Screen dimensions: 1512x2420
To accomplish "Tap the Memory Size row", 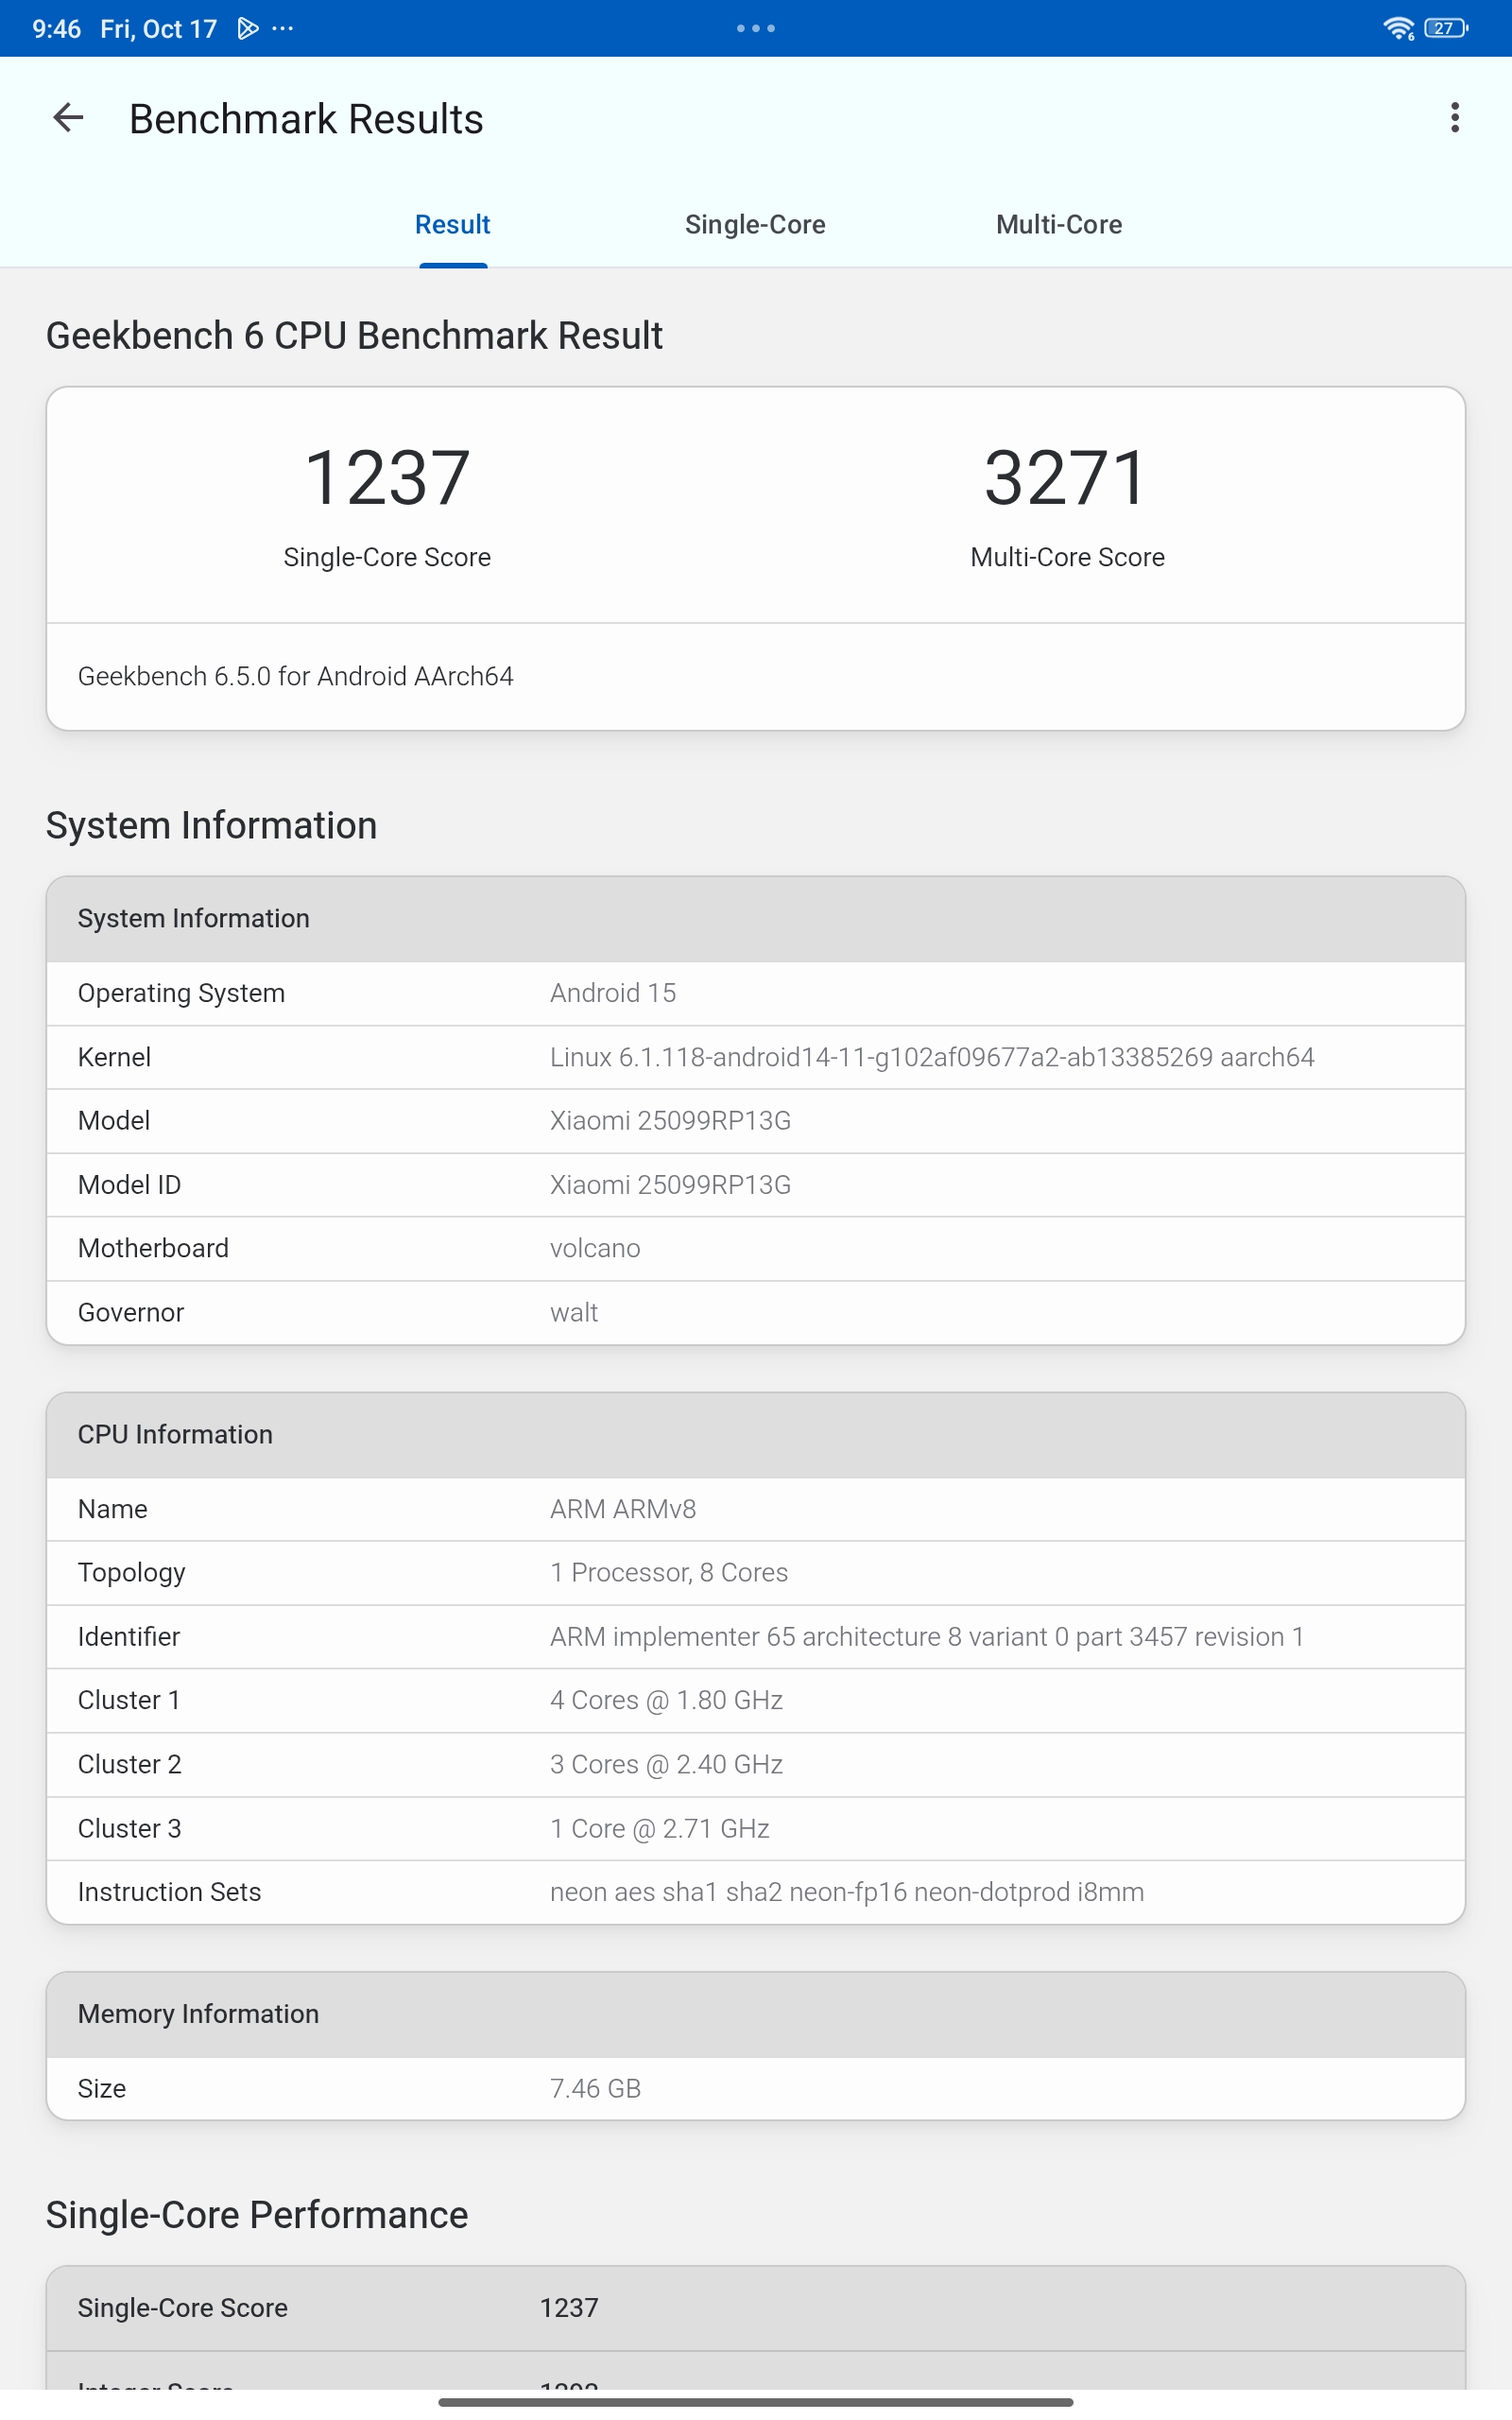I will [755, 2088].
